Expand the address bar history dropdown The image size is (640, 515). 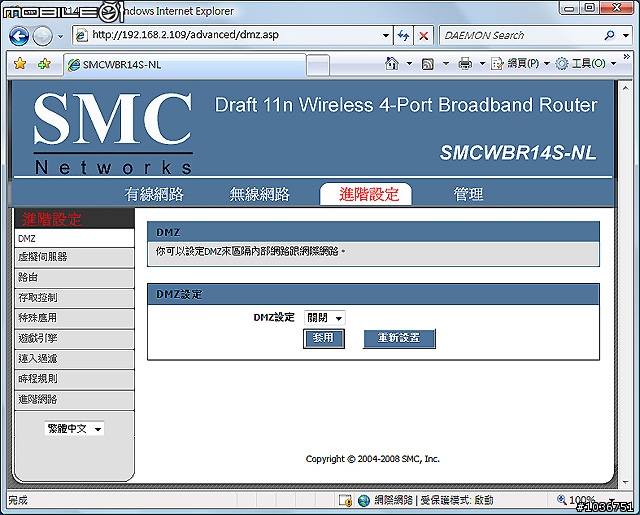385,36
